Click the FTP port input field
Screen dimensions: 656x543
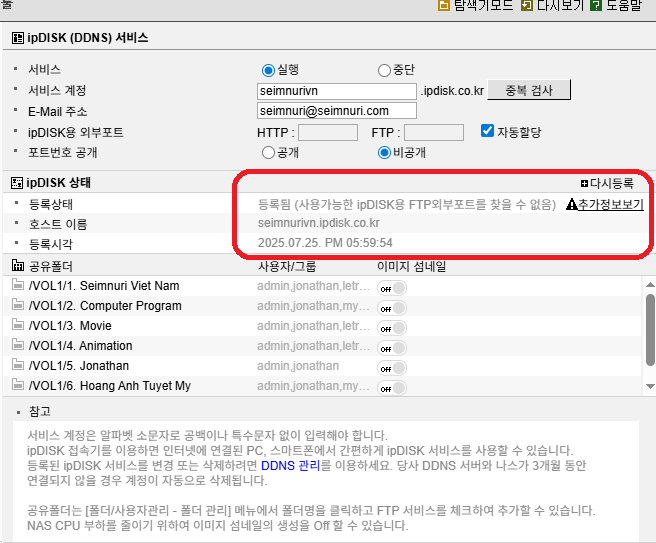(434, 133)
